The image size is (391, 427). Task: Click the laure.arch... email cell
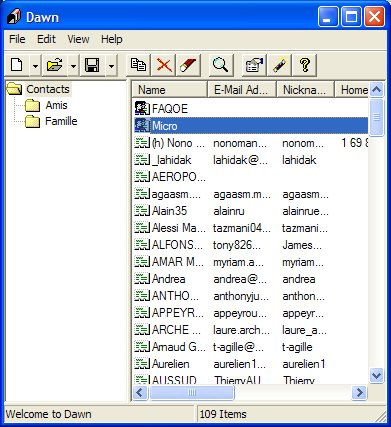click(242, 330)
